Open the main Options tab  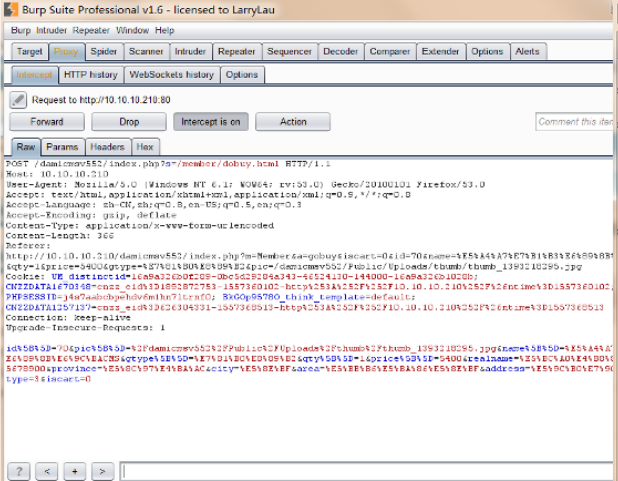point(488,52)
